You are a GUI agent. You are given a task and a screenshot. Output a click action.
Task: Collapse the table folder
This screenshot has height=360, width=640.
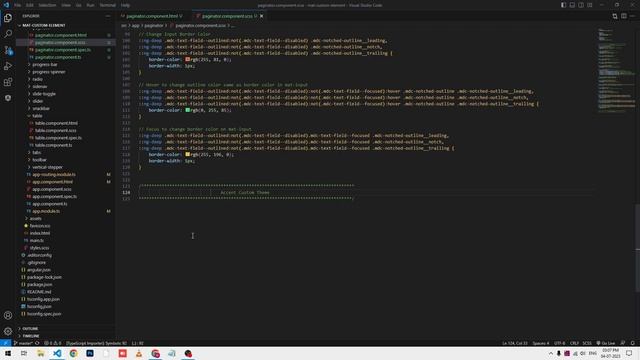point(37,116)
